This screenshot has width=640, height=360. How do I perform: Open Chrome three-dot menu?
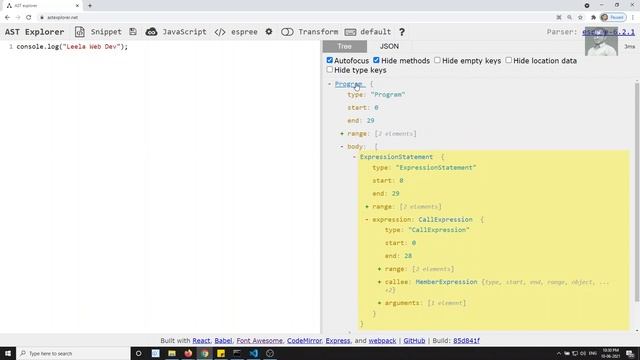click(x=633, y=17)
